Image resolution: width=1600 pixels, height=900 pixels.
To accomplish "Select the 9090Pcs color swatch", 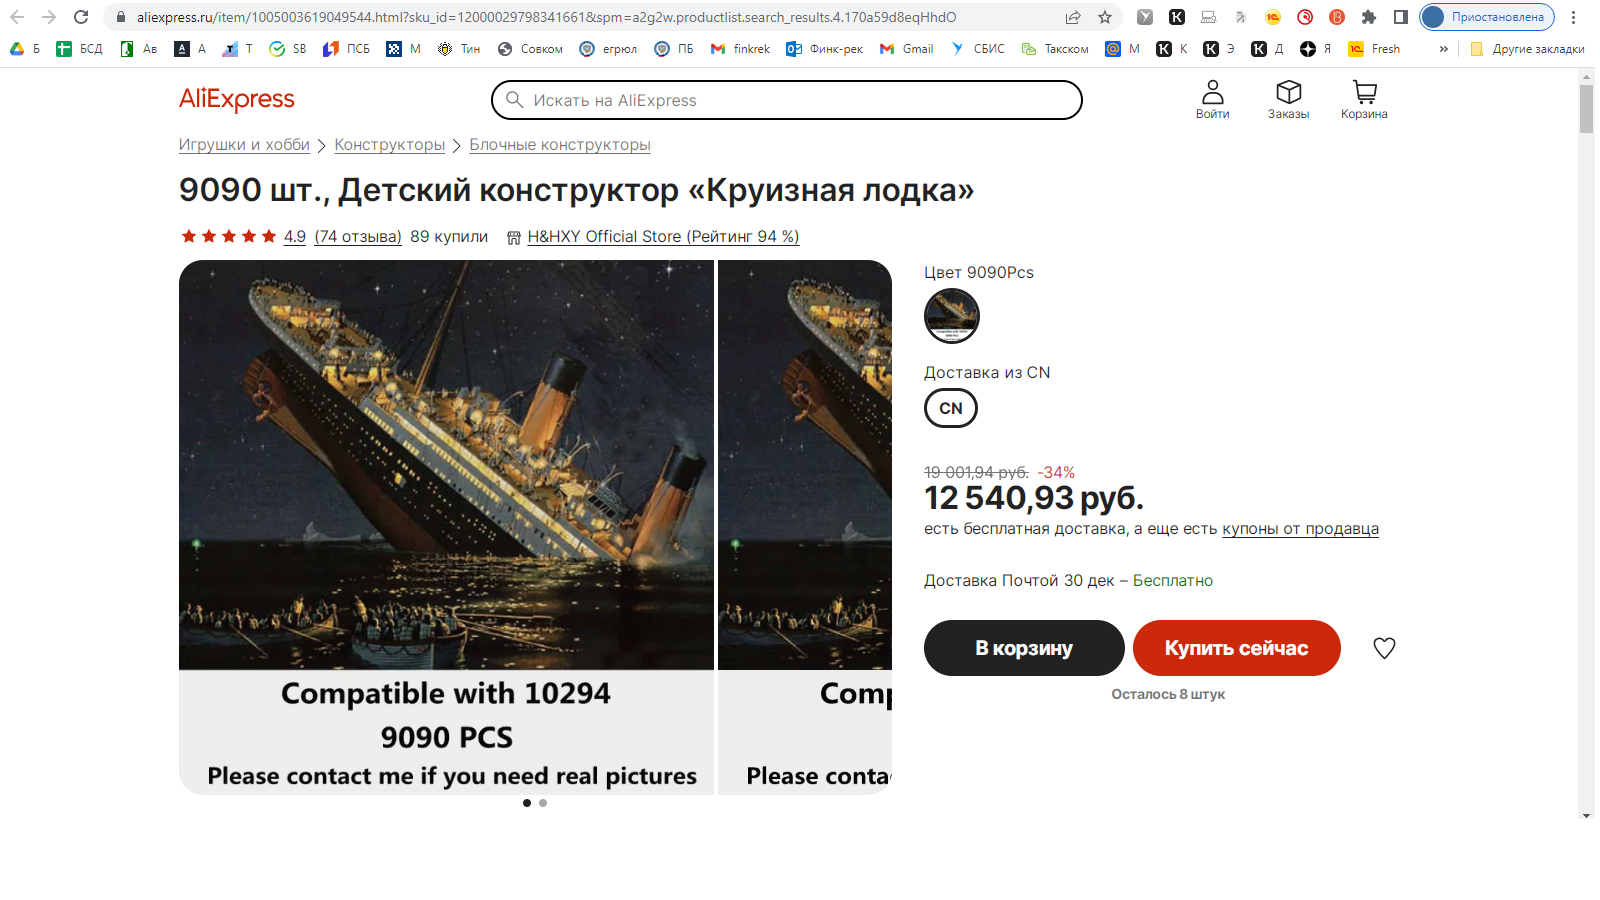I will click(x=951, y=316).
